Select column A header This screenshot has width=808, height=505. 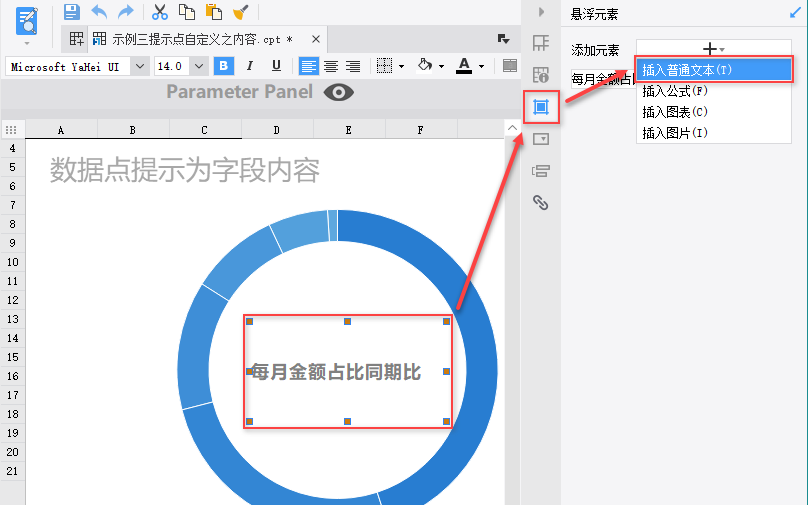pyautogui.click(x=61, y=130)
